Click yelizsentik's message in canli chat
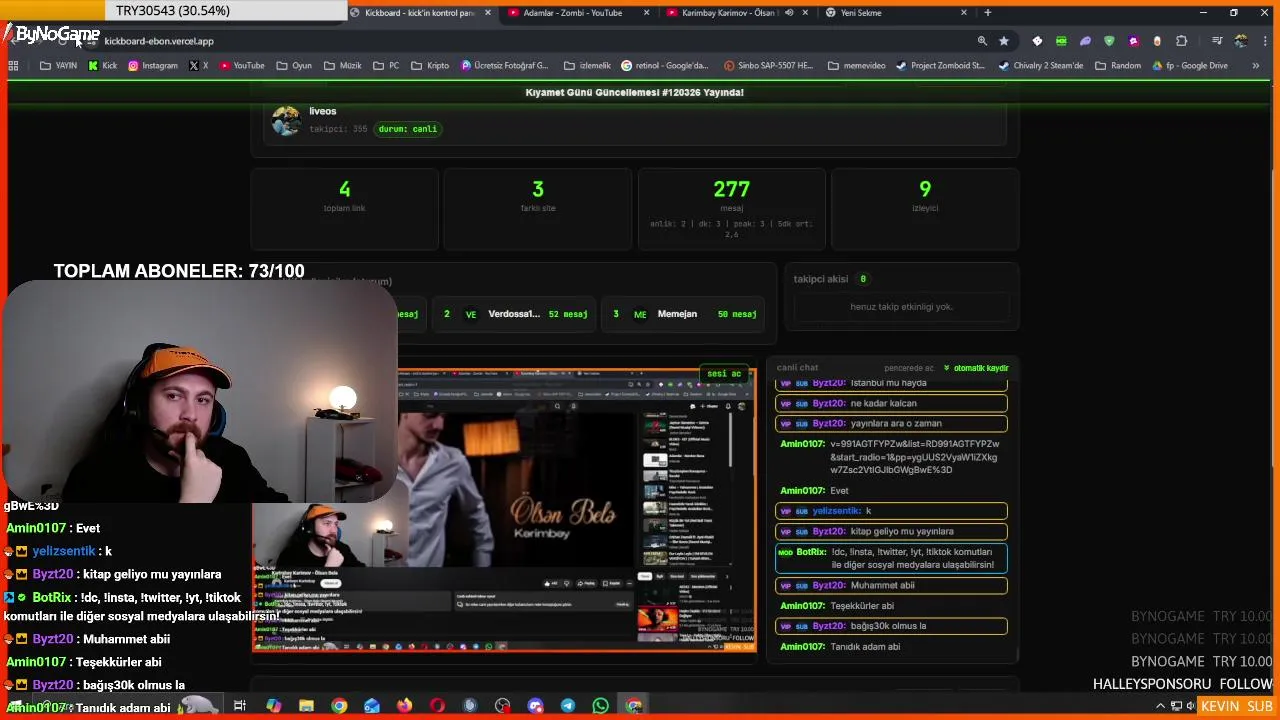Screen dimensions: 1280x720 pos(891,511)
